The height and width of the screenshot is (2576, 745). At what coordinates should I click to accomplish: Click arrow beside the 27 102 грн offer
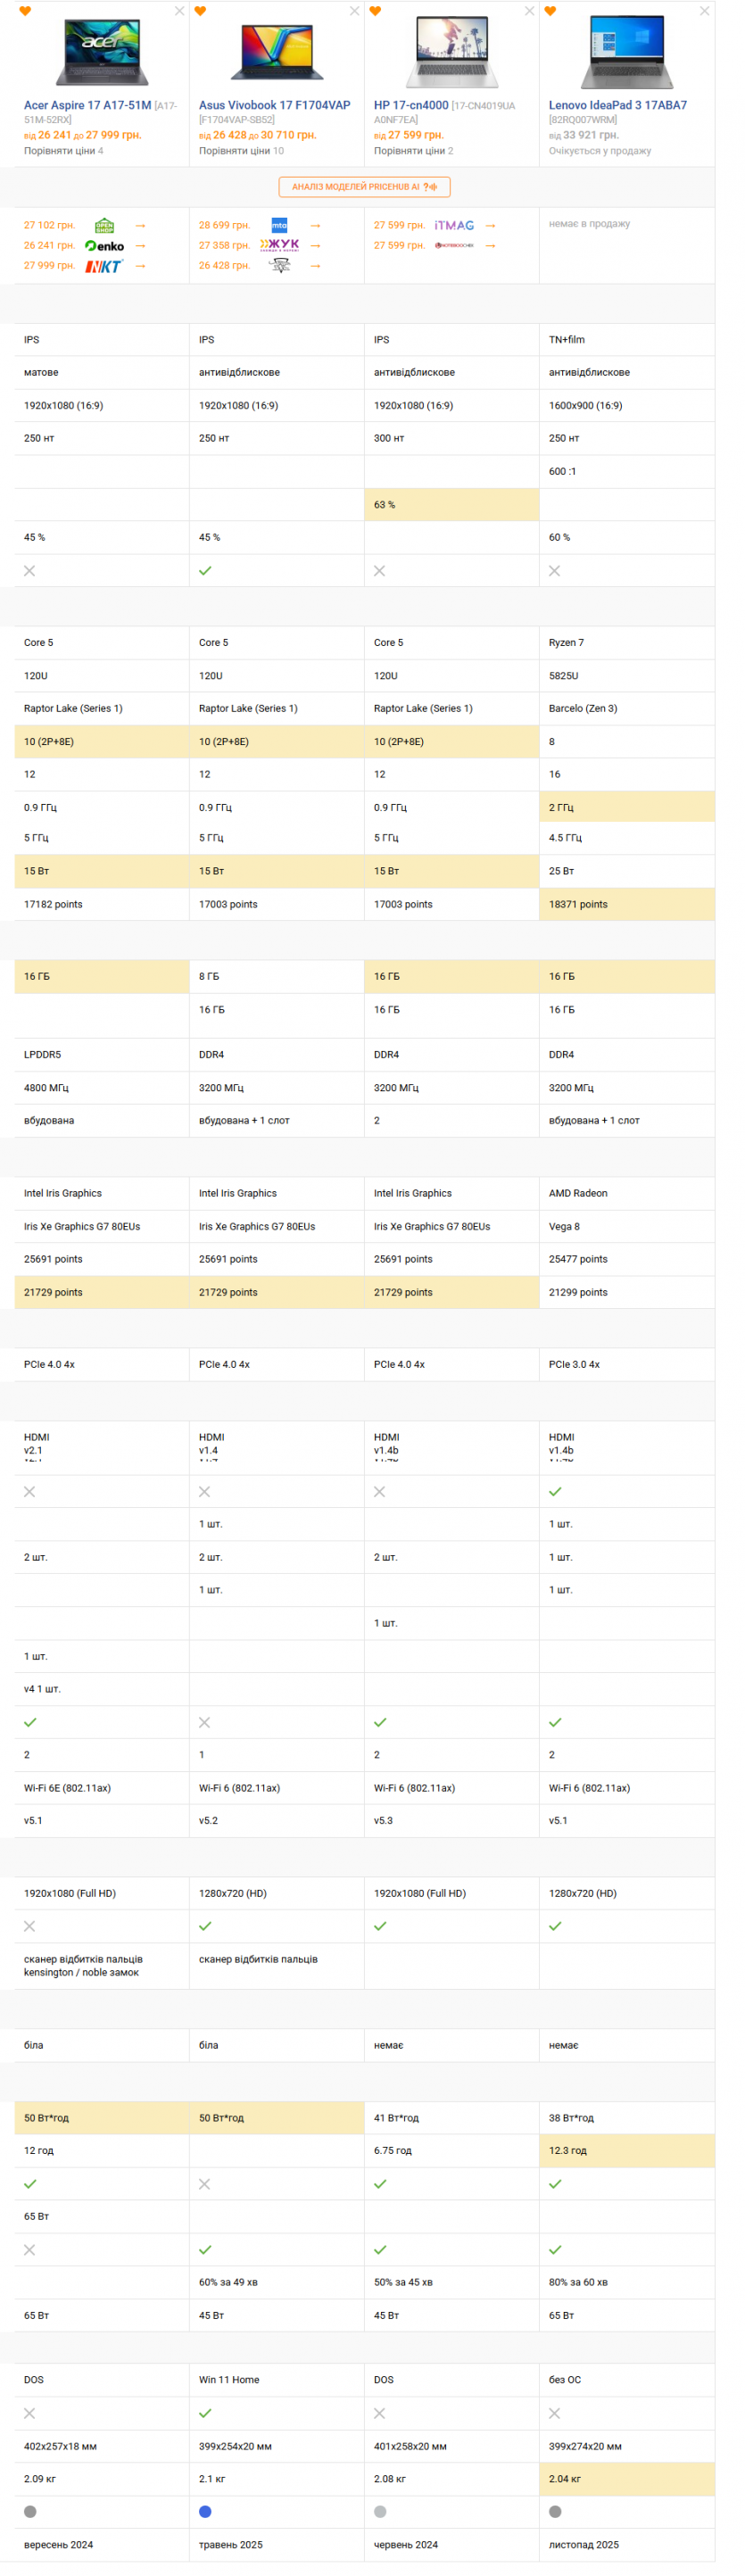point(140,226)
